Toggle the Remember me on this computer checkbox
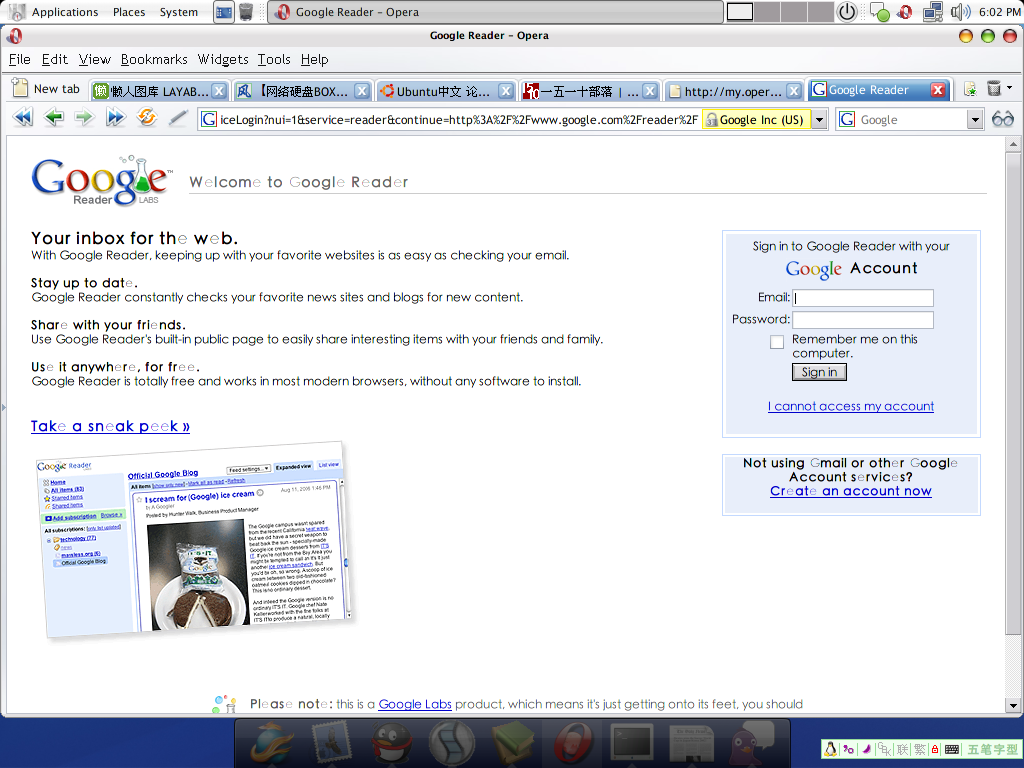 (776, 342)
